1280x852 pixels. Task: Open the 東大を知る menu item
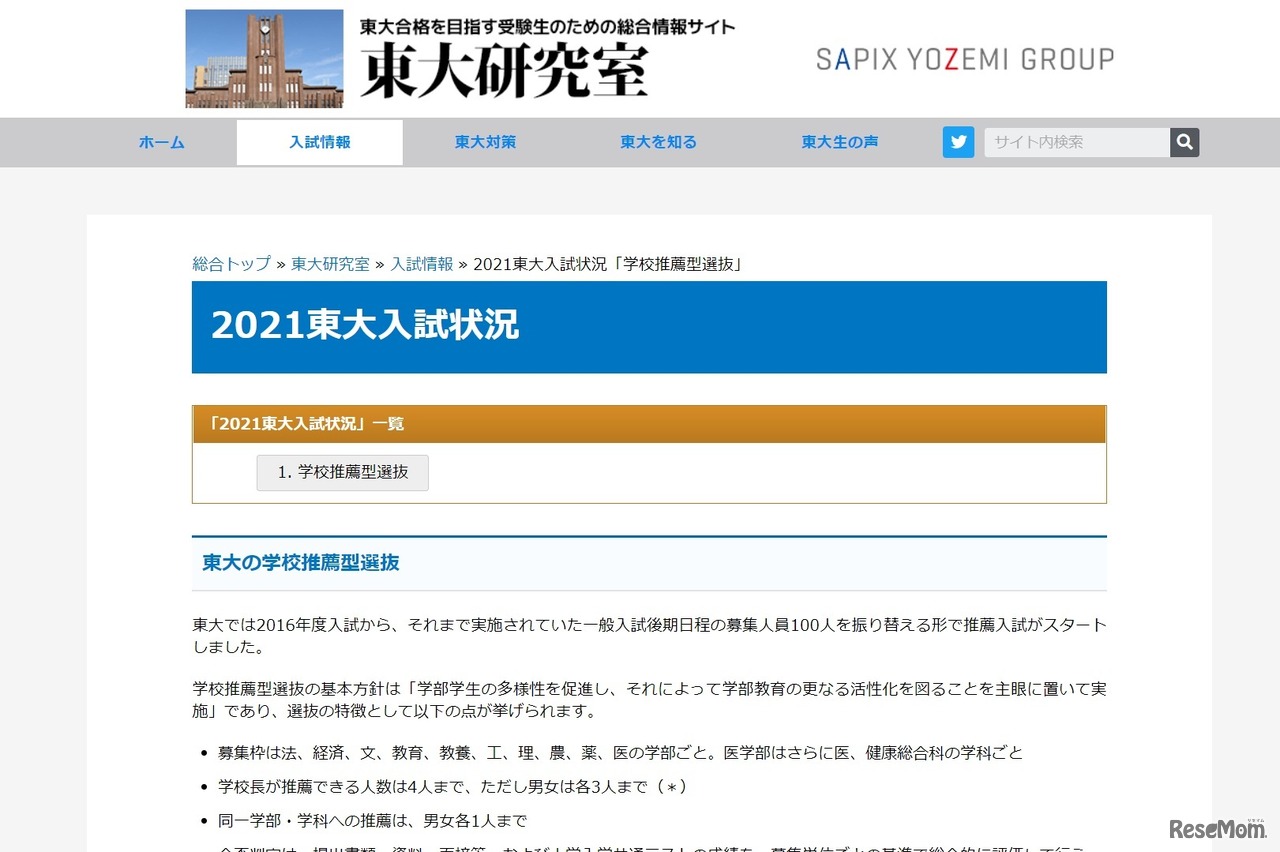(657, 142)
